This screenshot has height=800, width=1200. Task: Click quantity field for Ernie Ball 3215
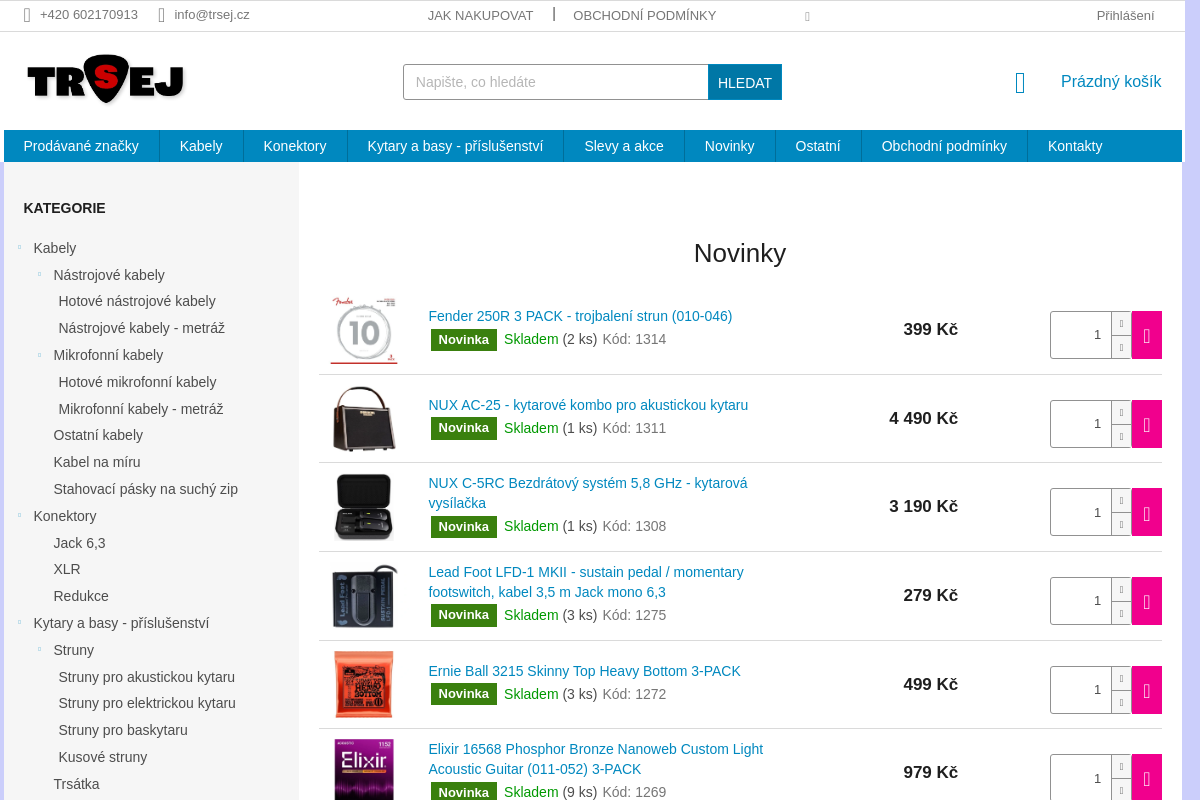point(1081,690)
